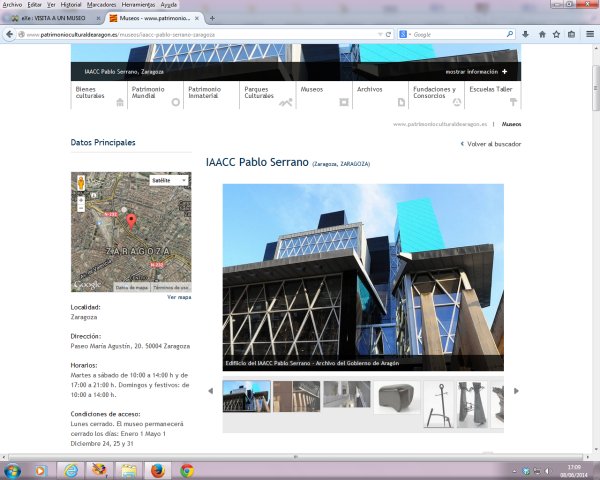Click the Street View pegman on map
The width and height of the screenshot is (600, 480).
pos(81,182)
